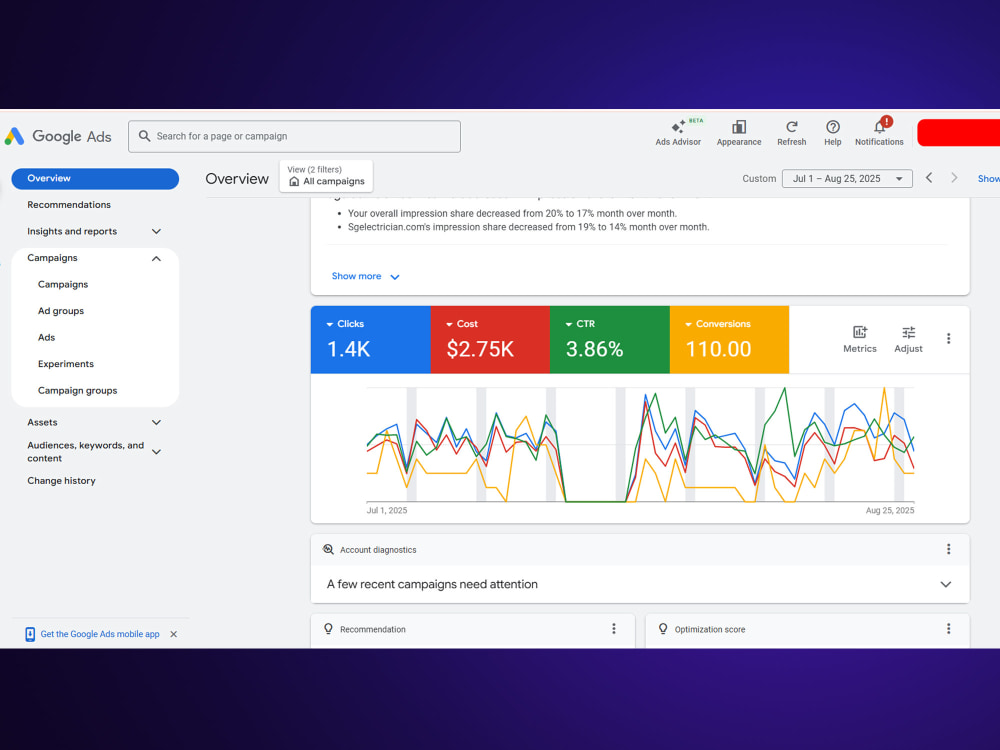Expand Insights and reports section
The width and height of the screenshot is (1000, 750).
(x=156, y=232)
